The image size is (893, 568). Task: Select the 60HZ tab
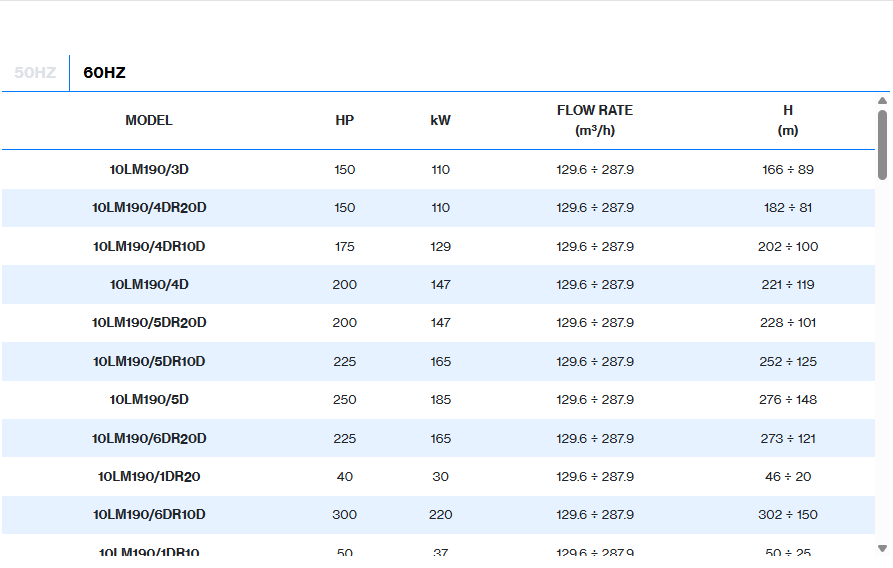coord(105,73)
